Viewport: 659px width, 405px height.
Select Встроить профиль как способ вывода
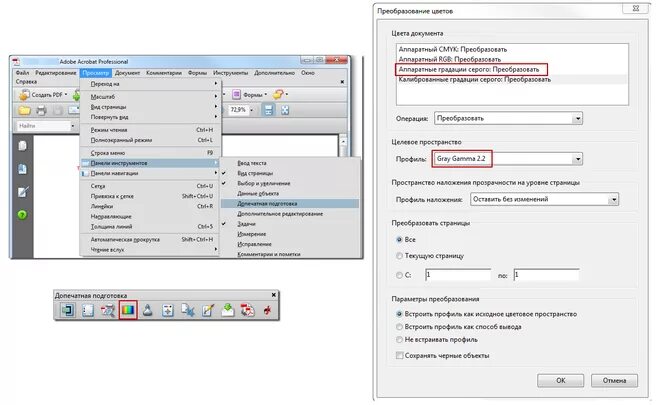pos(399,326)
